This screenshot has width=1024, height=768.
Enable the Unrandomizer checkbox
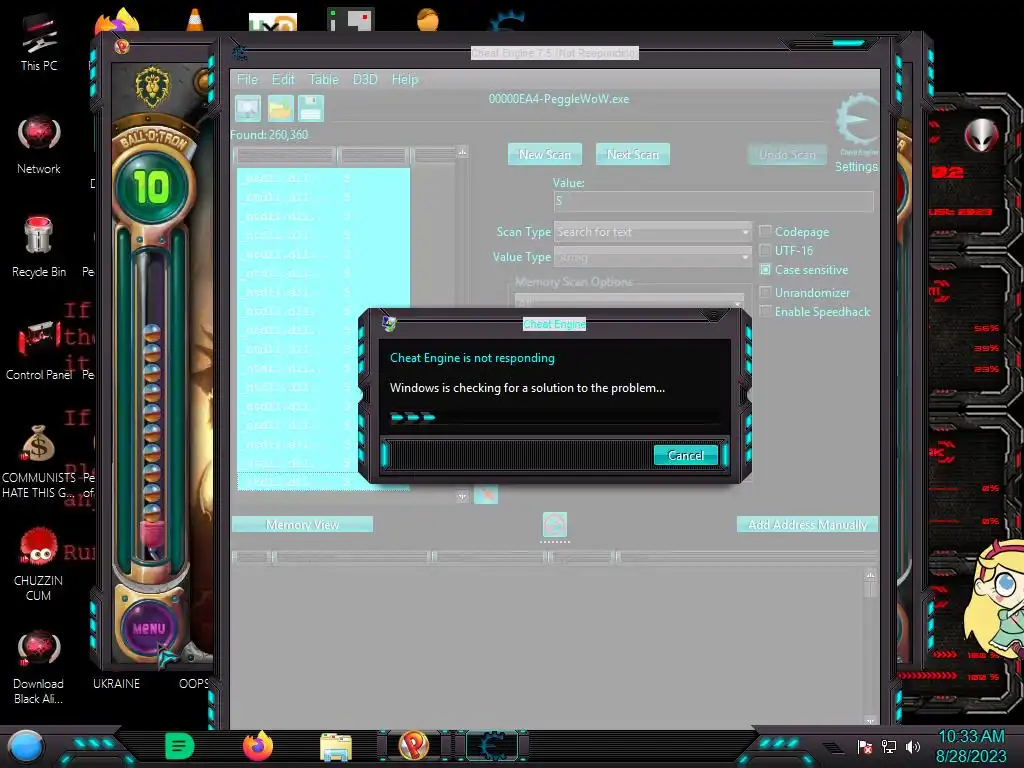(765, 293)
